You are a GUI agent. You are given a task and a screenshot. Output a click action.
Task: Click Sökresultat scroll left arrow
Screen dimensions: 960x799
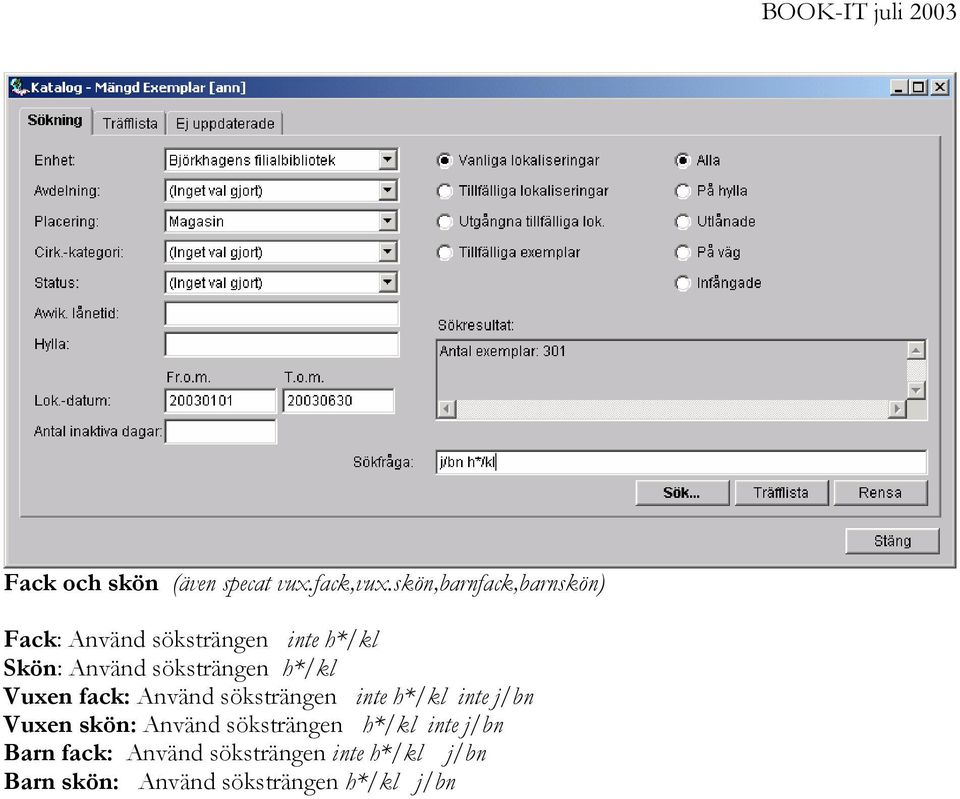coord(448,408)
